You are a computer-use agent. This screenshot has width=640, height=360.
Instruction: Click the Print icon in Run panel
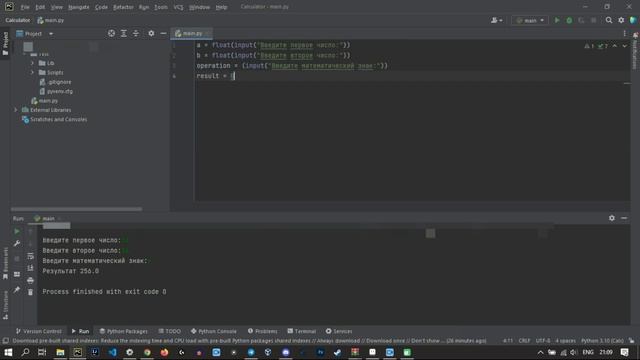(x=30, y=280)
